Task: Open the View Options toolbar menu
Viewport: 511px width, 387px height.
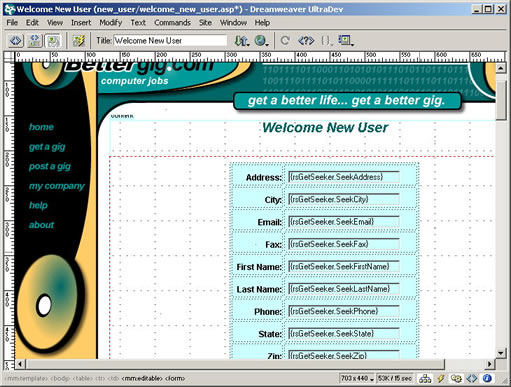Action: click(346, 41)
